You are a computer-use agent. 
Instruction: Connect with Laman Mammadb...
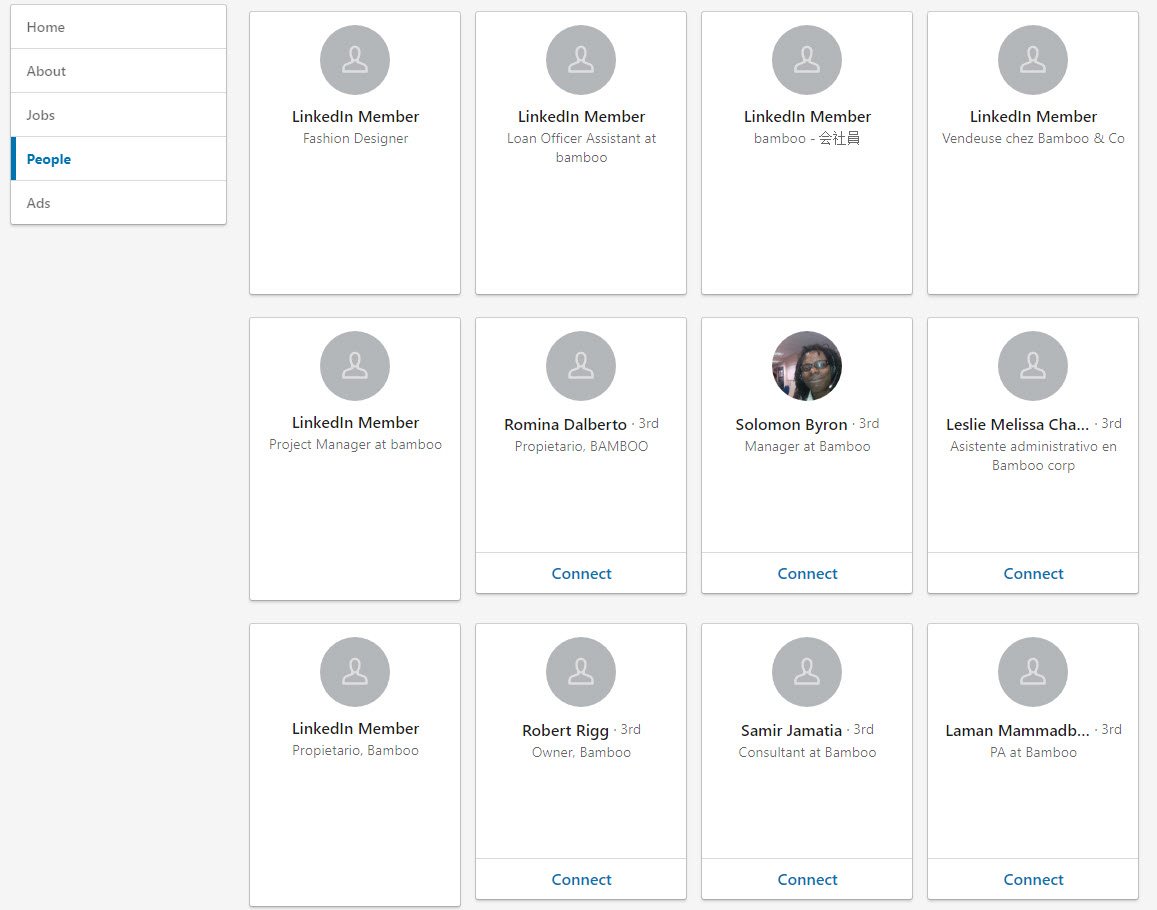[x=1032, y=879]
